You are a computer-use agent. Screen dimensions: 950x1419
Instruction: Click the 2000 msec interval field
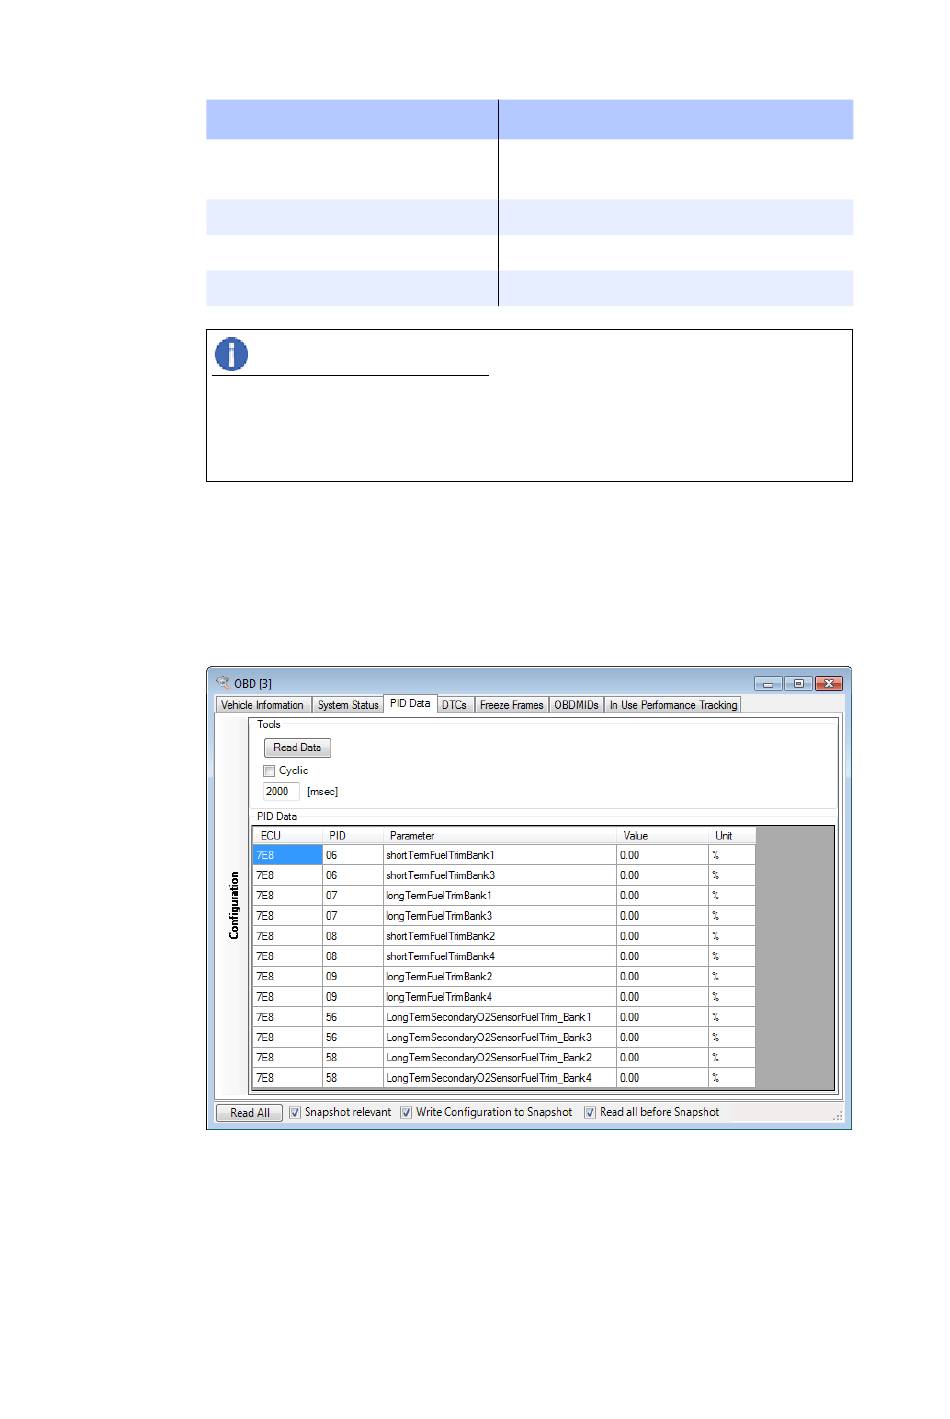point(281,791)
